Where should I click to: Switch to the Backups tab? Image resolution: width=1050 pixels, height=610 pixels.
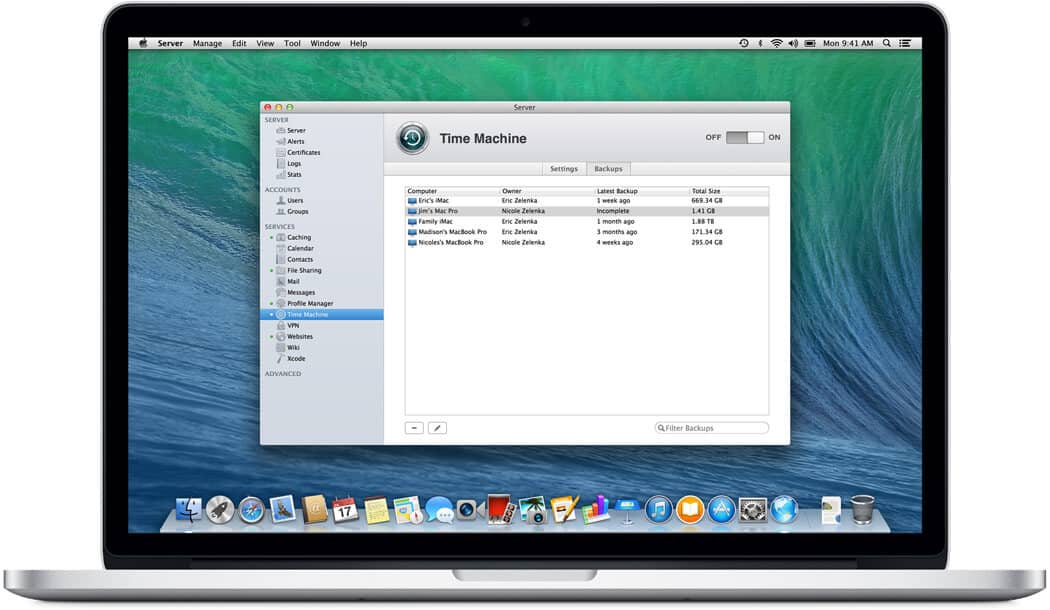click(x=609, y=169)
